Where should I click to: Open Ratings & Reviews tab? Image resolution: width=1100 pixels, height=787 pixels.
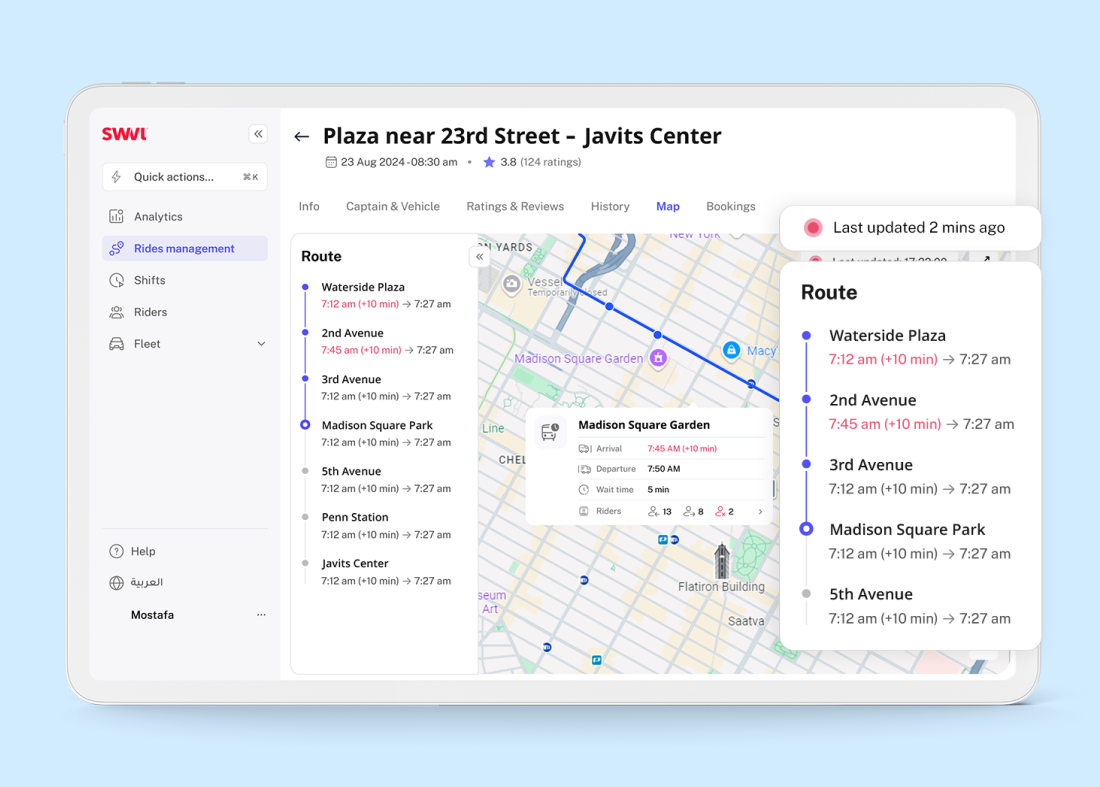pos(515,206)
